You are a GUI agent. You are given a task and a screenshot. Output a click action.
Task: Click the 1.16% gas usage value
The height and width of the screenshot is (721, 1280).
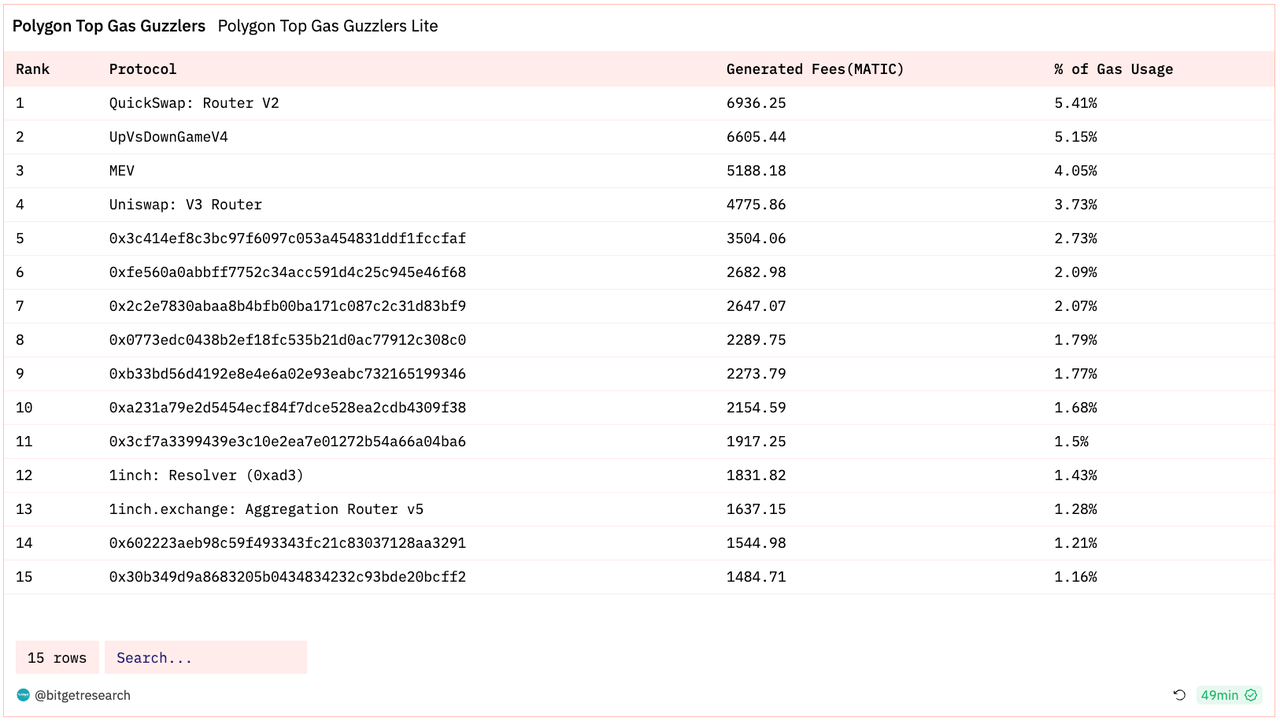[1076, 578]
